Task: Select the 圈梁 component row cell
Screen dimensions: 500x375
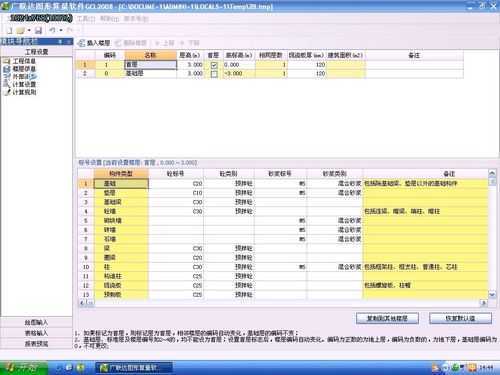Action: (x=121, y=258)
